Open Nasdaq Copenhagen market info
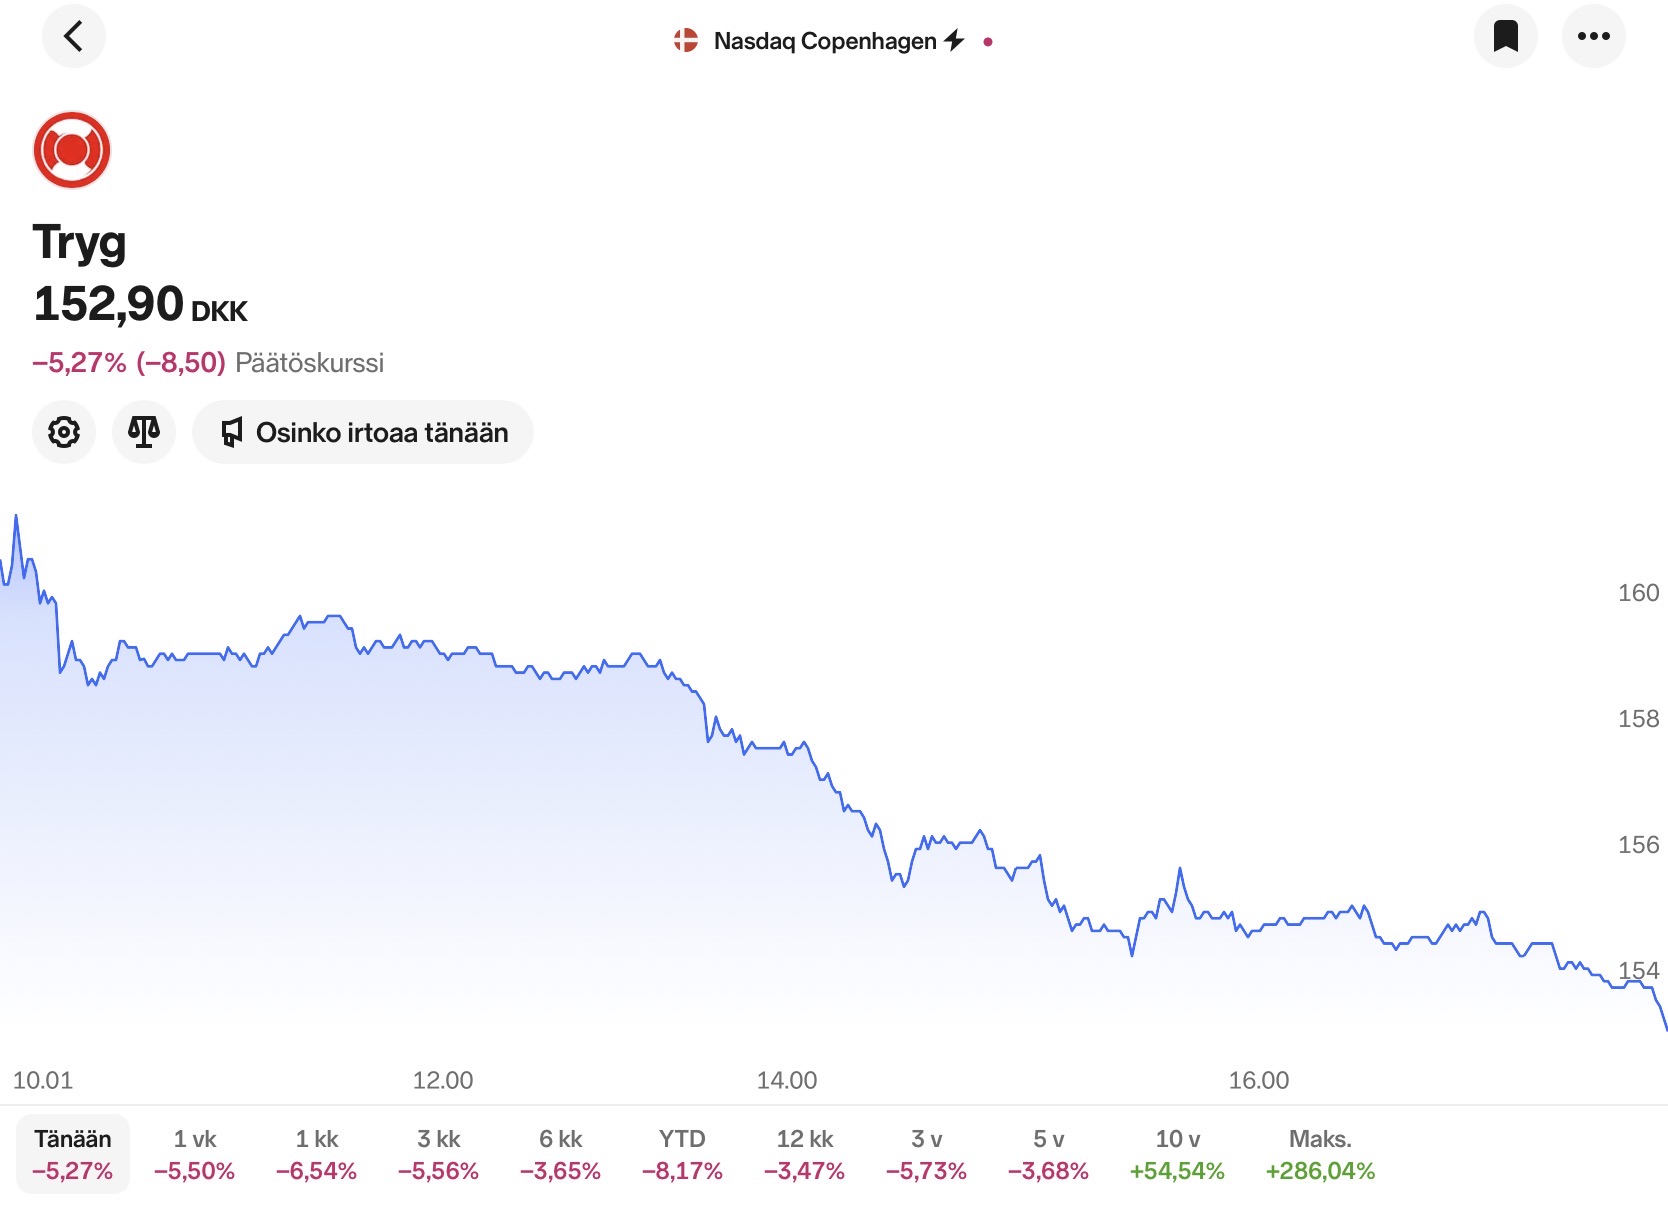Viewport: 1668px width, 1206px height. click(x=825, y=41)
